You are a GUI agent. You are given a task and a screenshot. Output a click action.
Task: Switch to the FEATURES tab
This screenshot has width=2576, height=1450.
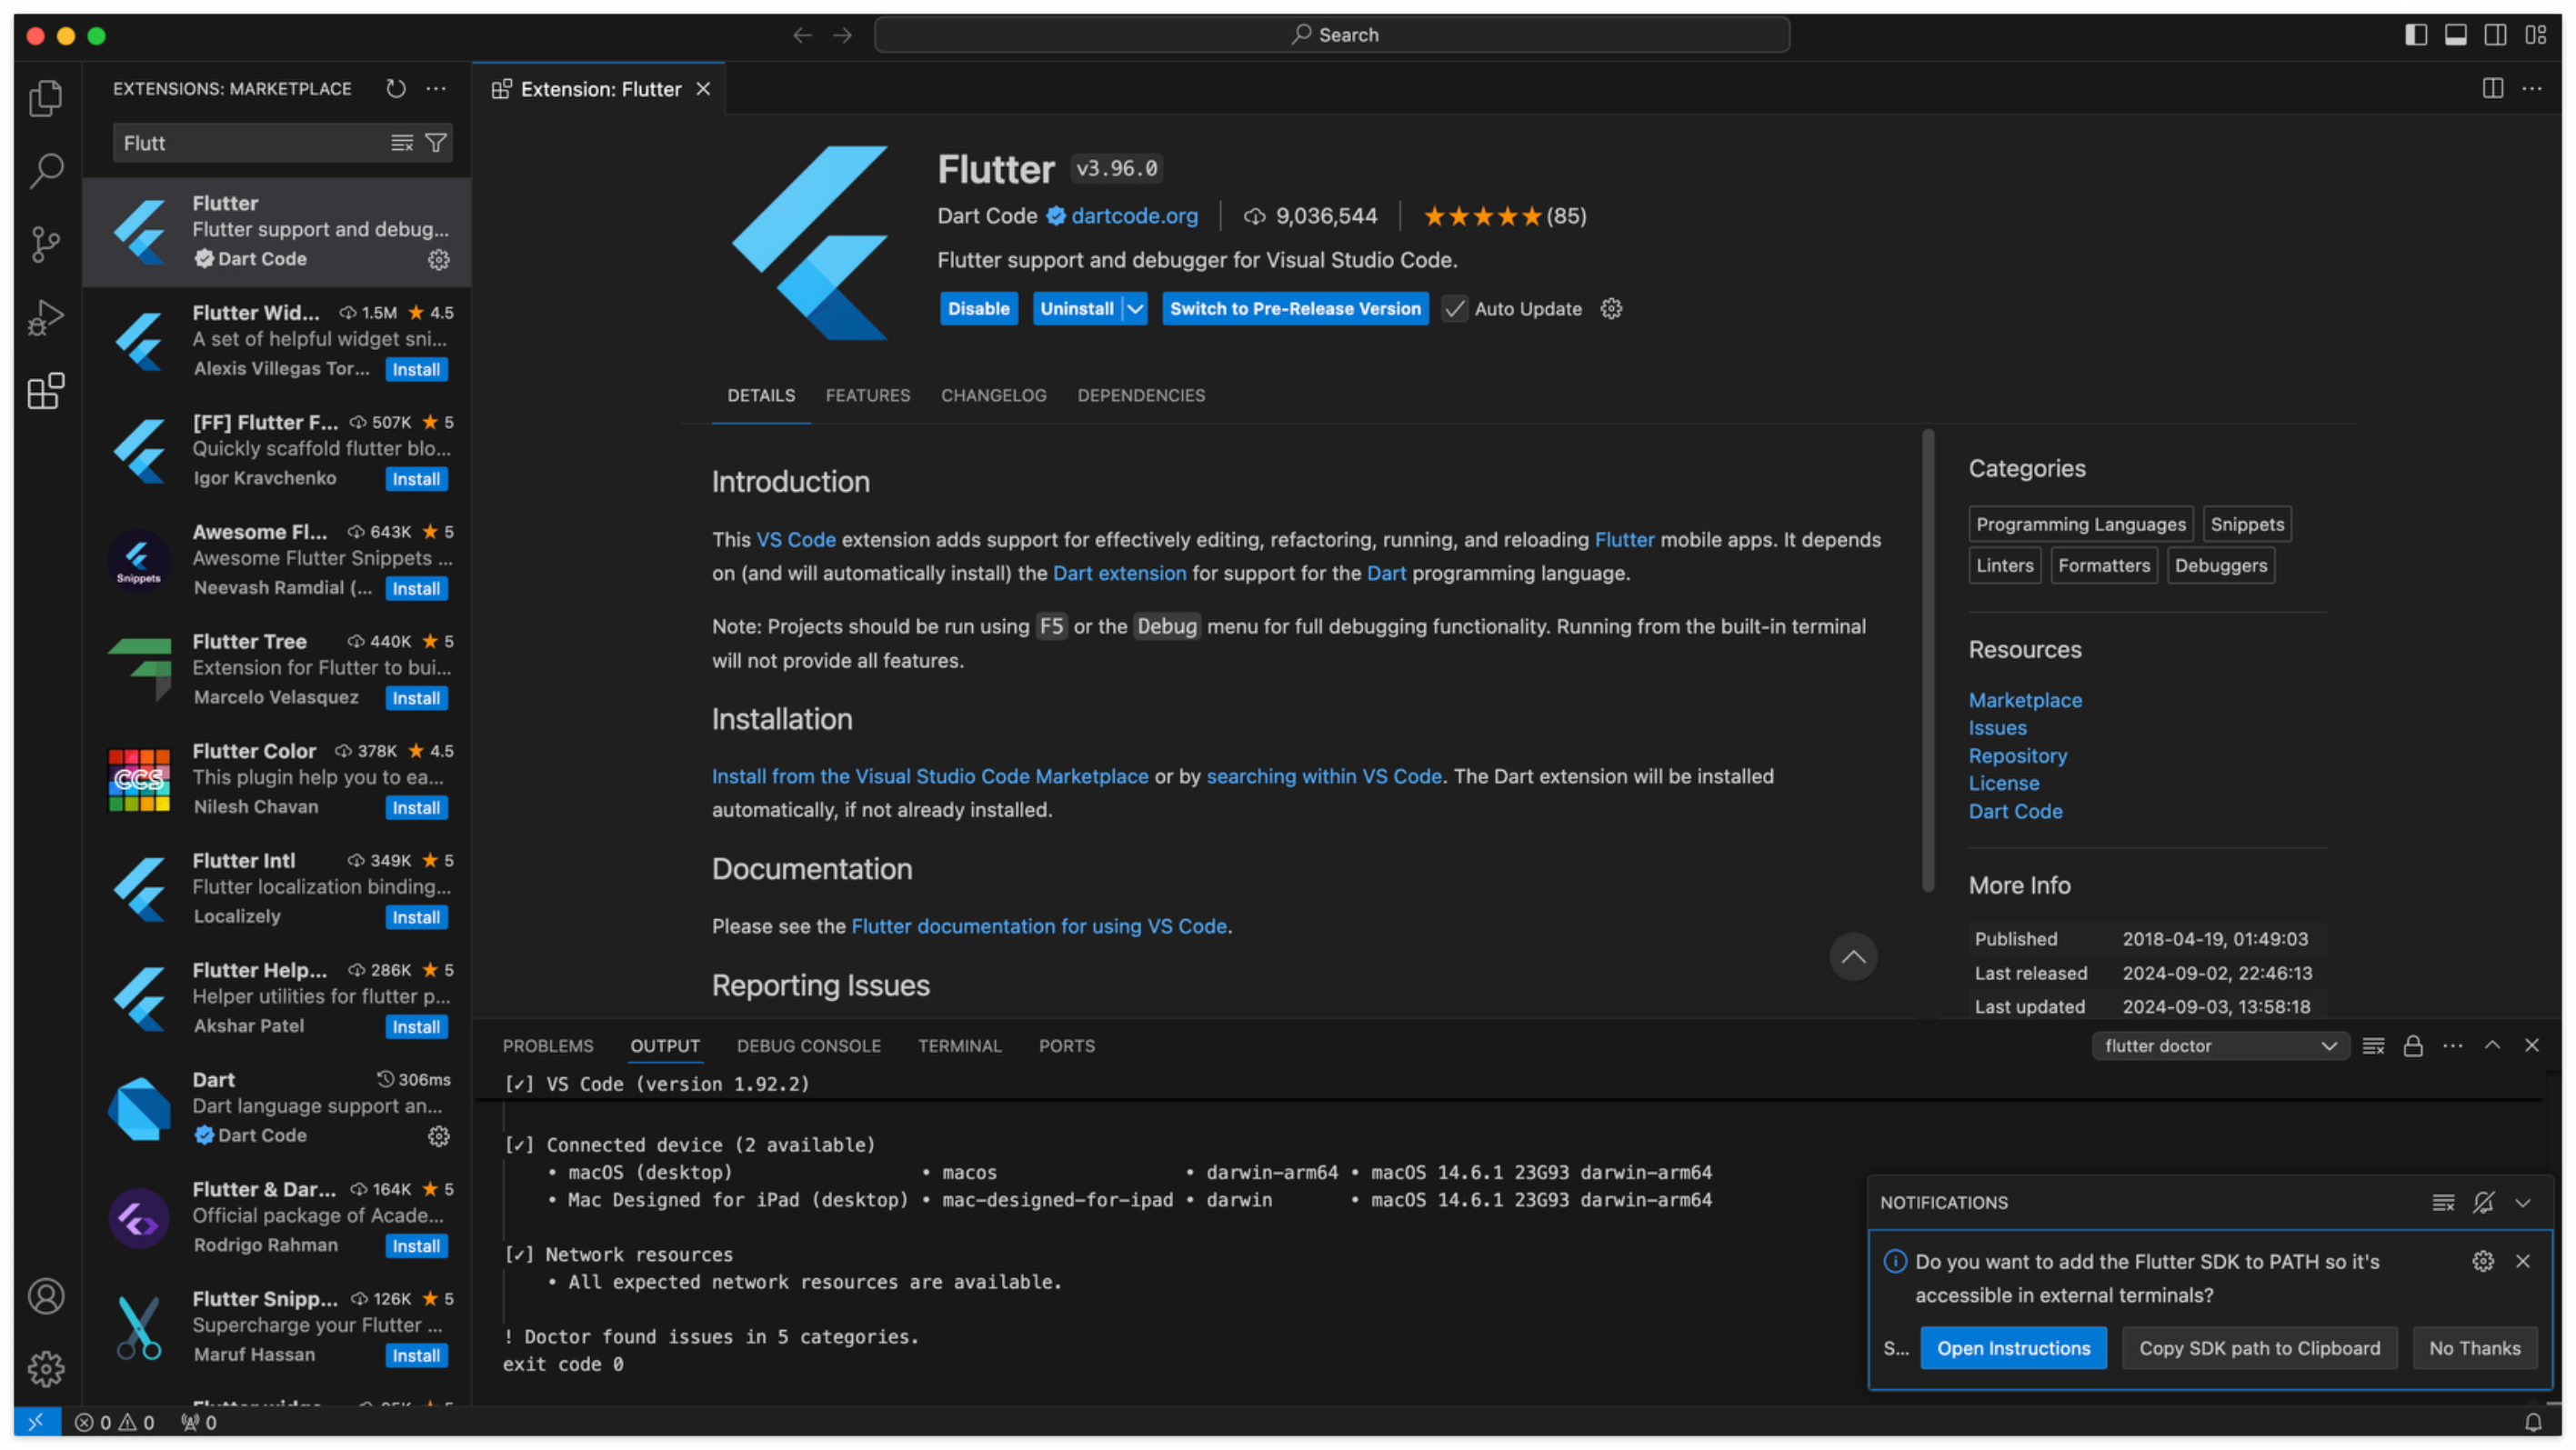tap(867, 395)
